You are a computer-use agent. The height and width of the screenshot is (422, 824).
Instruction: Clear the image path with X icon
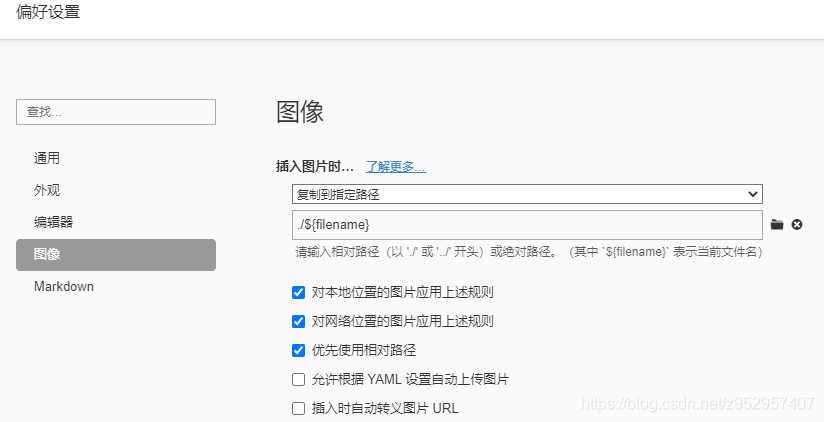click(797, 225)
